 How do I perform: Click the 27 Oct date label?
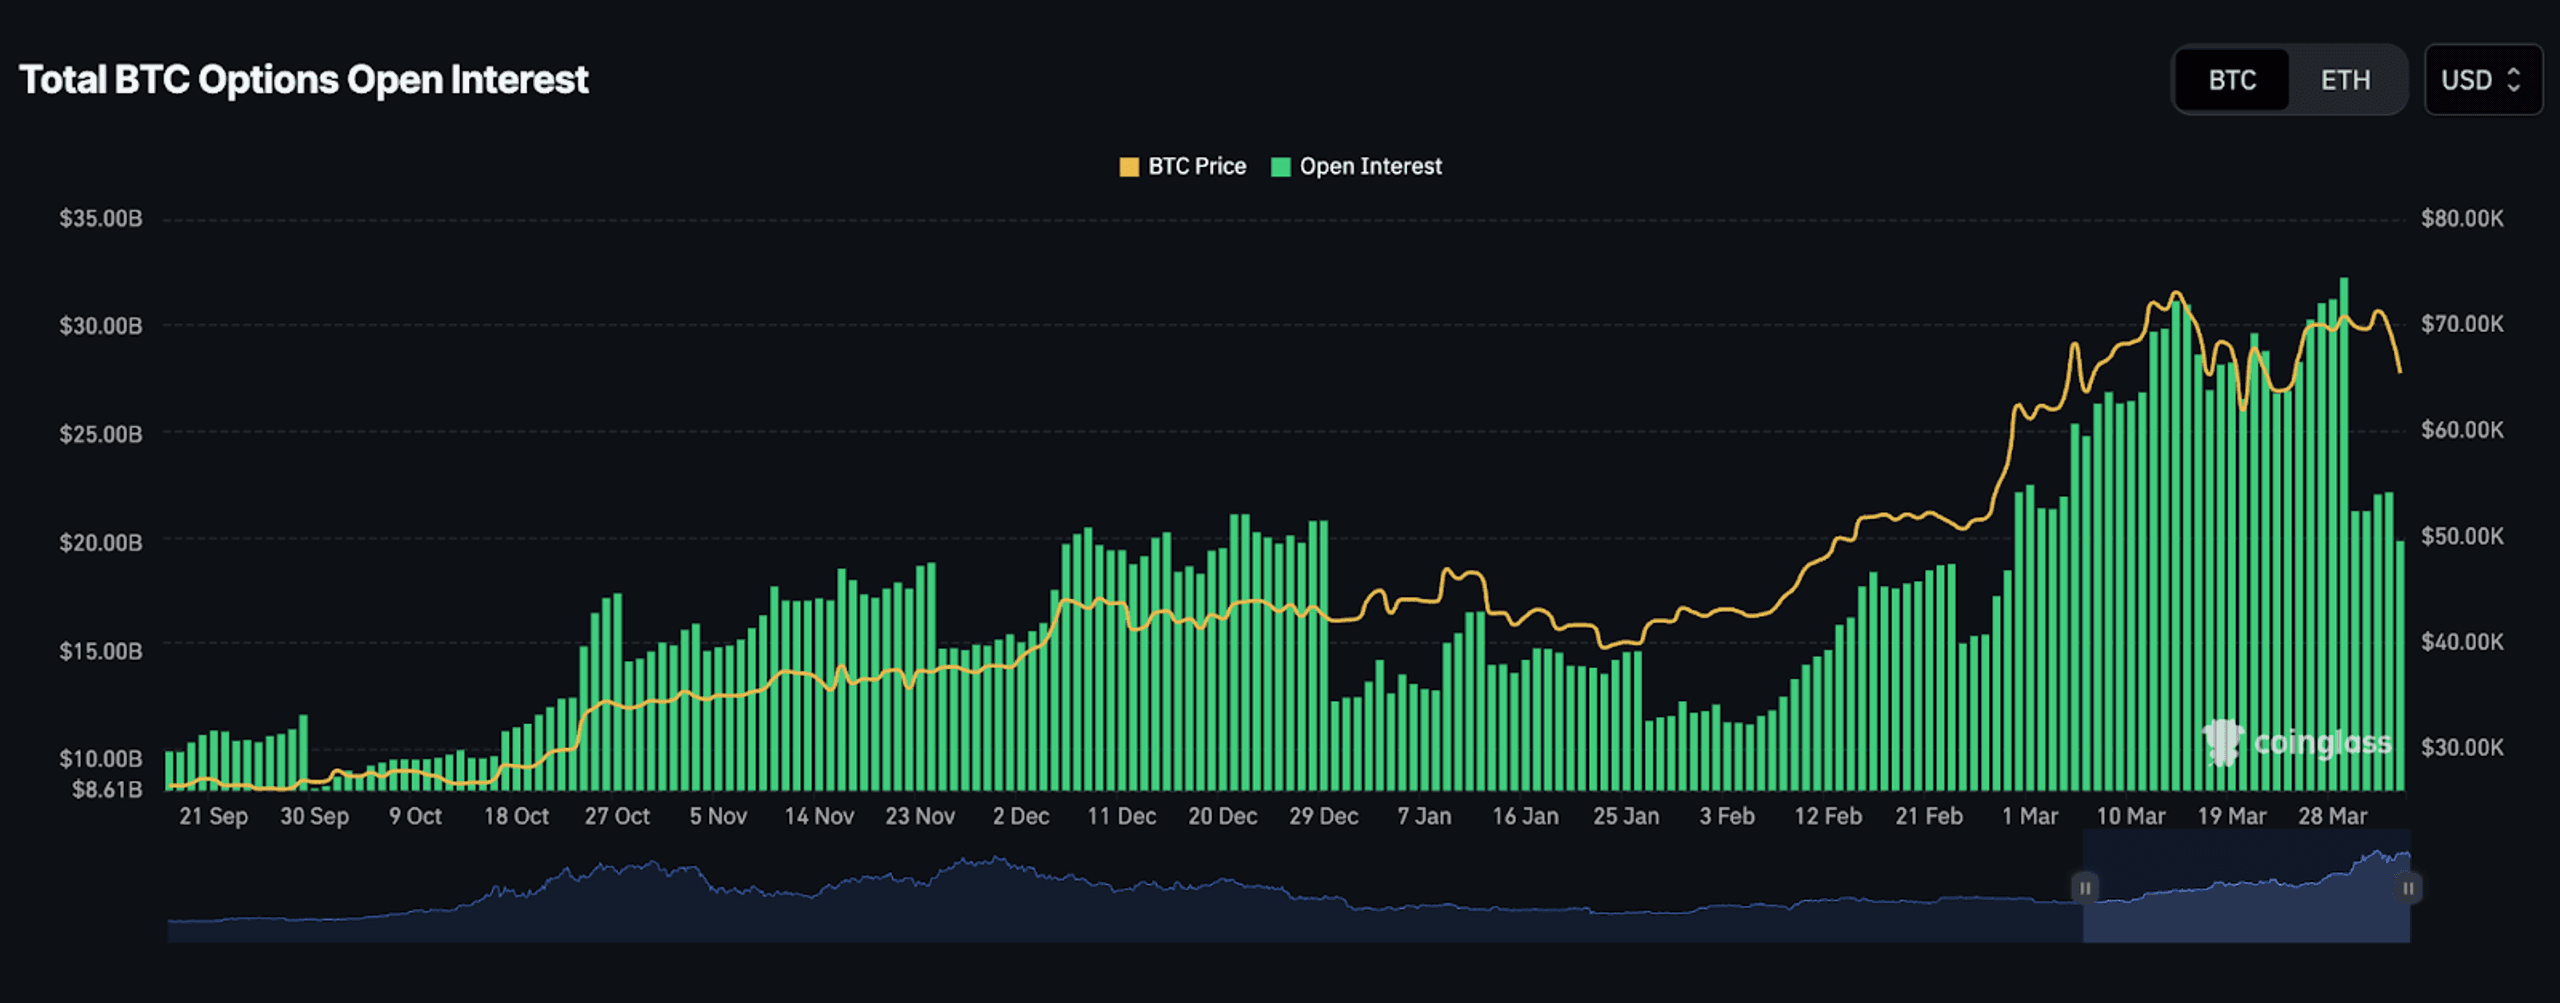pyautogui.click(x=617, y=816)
